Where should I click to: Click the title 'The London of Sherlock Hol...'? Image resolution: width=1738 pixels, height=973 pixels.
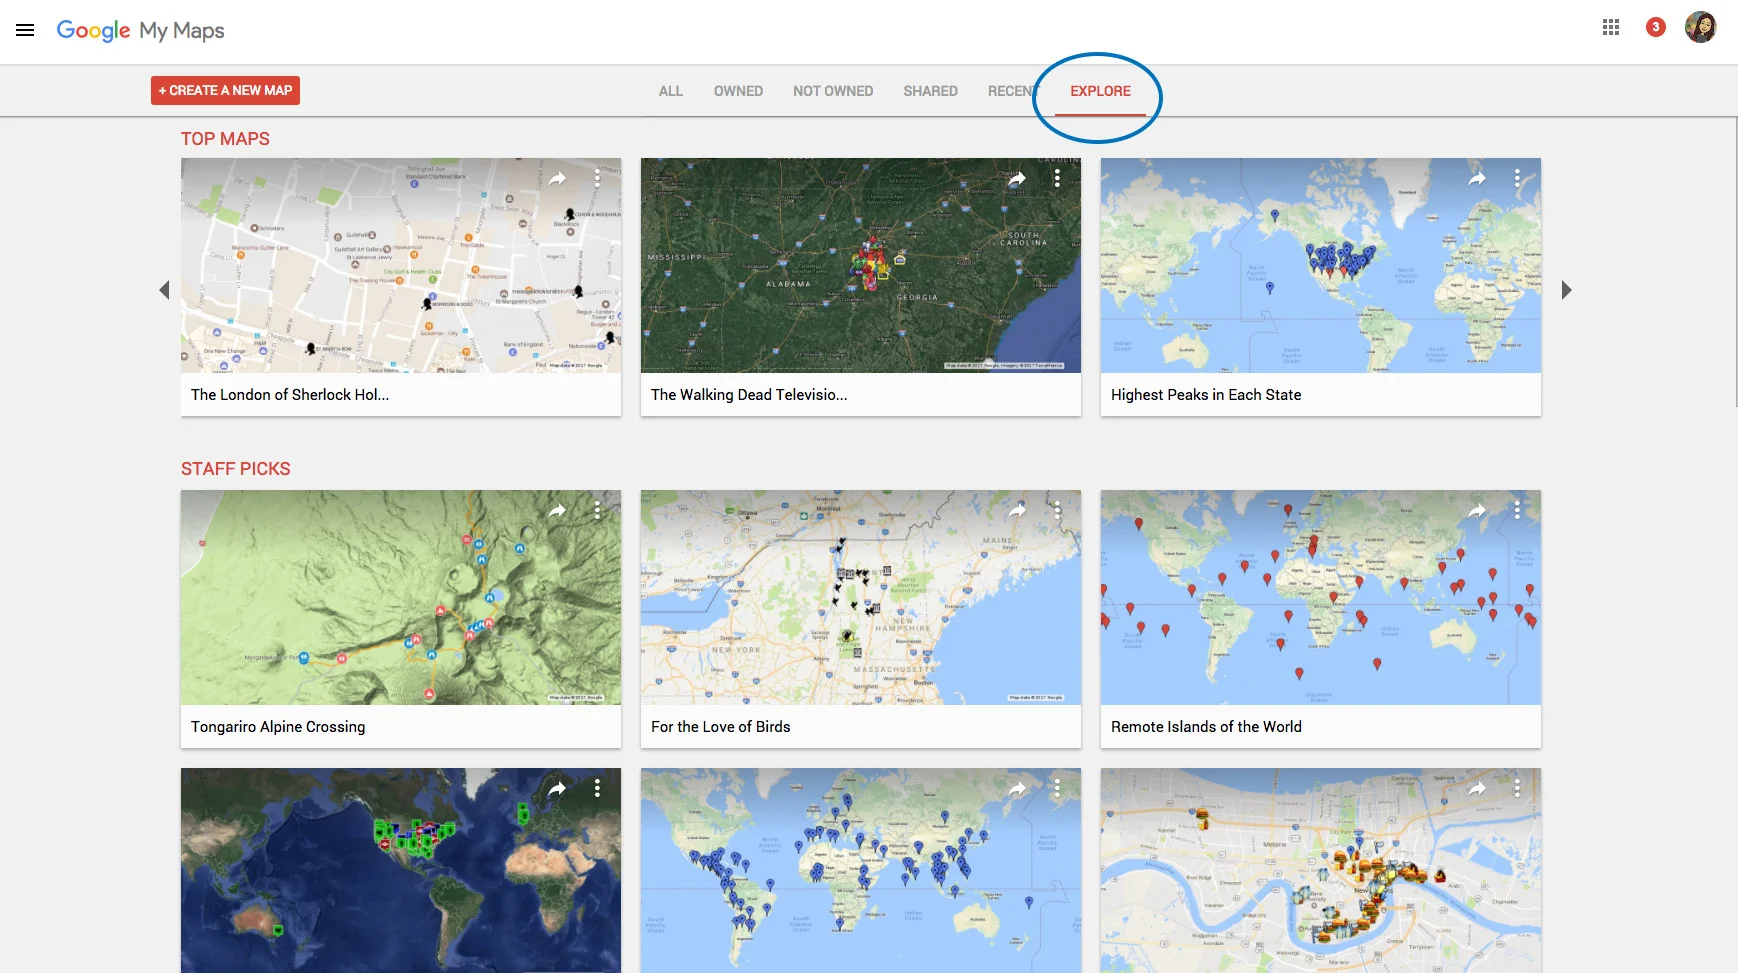pyautogui.click(x=290, y=395)
